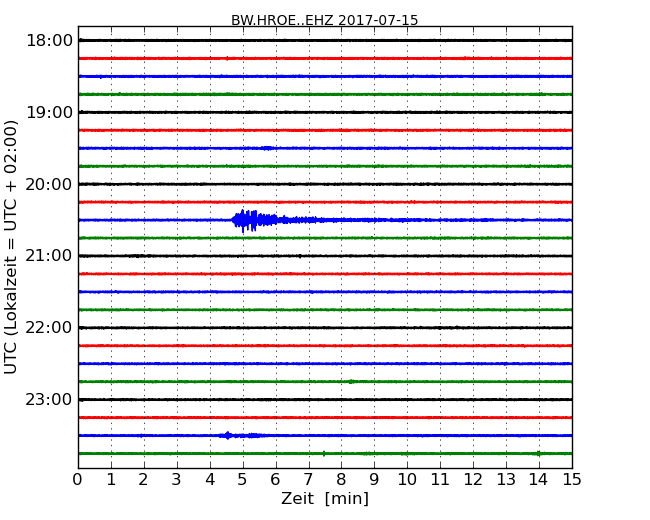The width and height of the screenshot is (650, 520).
Task: Click the x-axis tick label 6
Action: (x=276, y=479)
